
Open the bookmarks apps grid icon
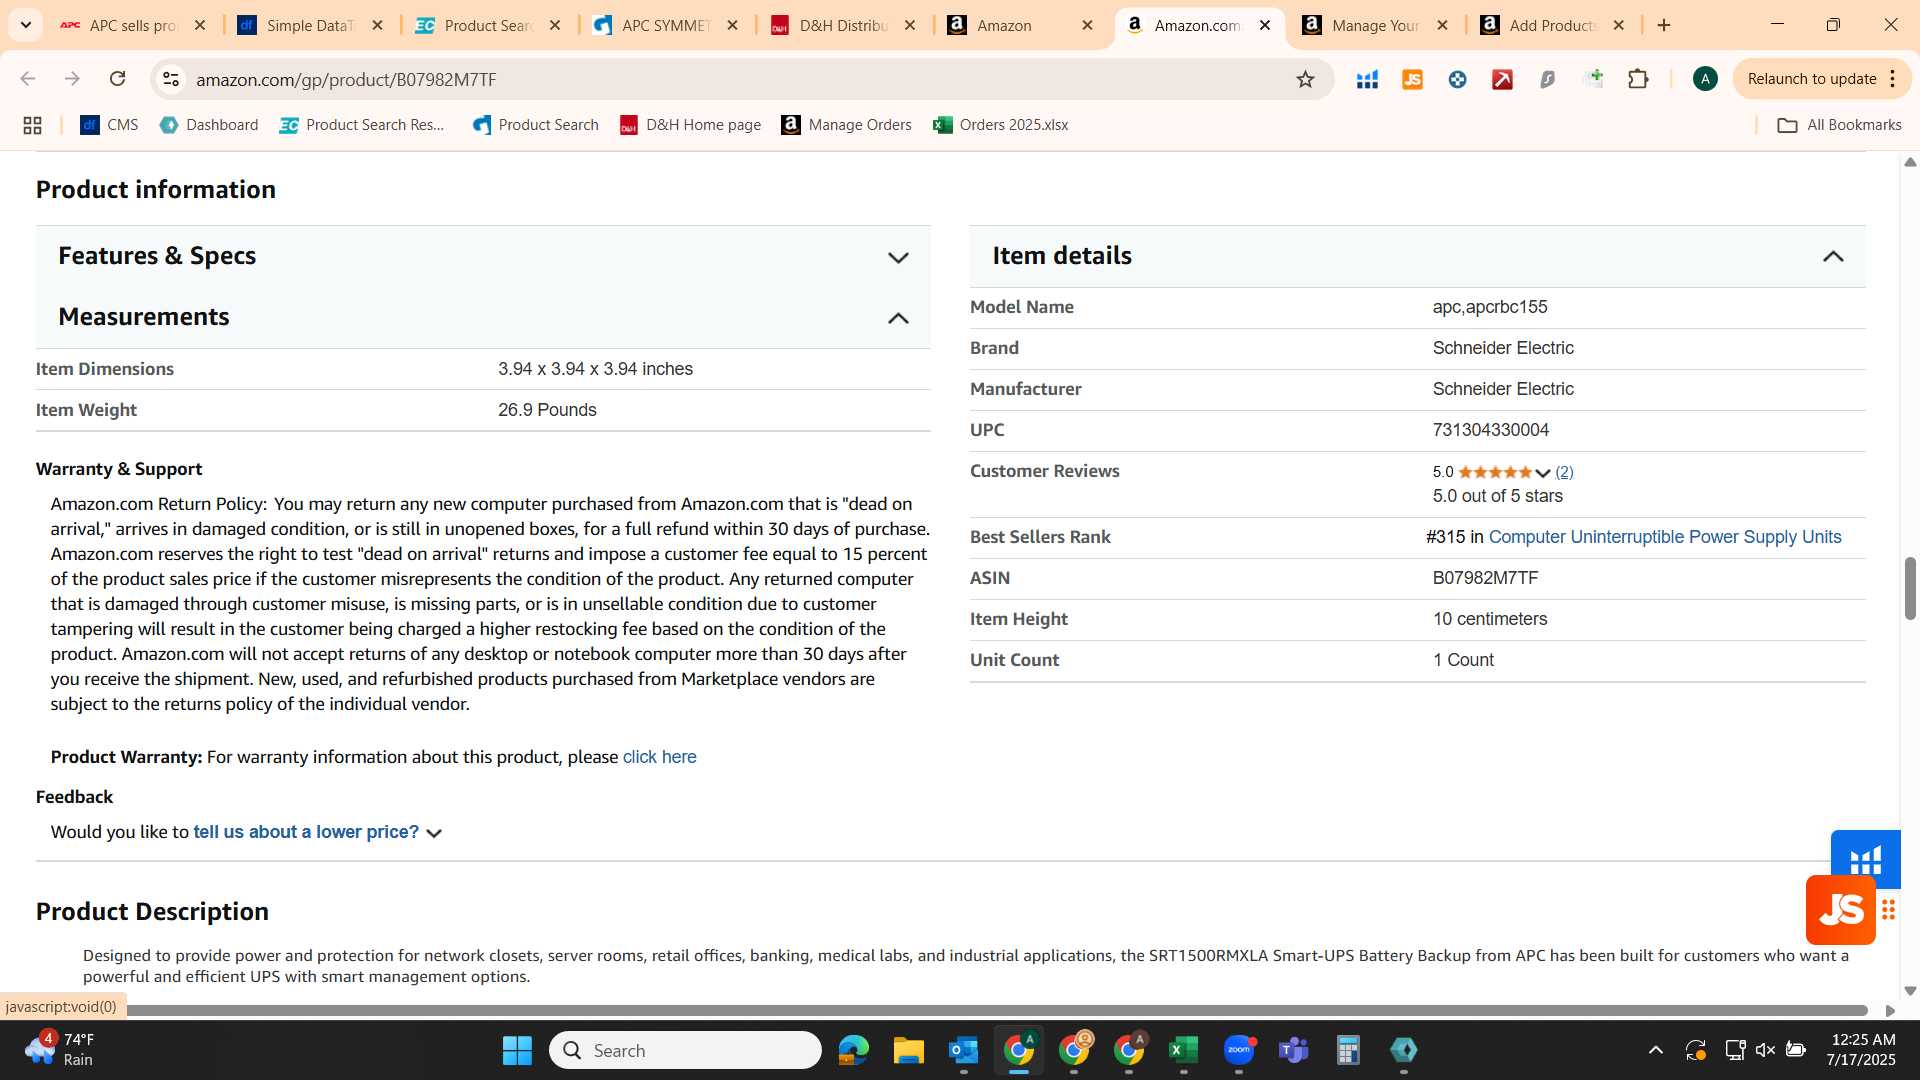pos(32,125)
